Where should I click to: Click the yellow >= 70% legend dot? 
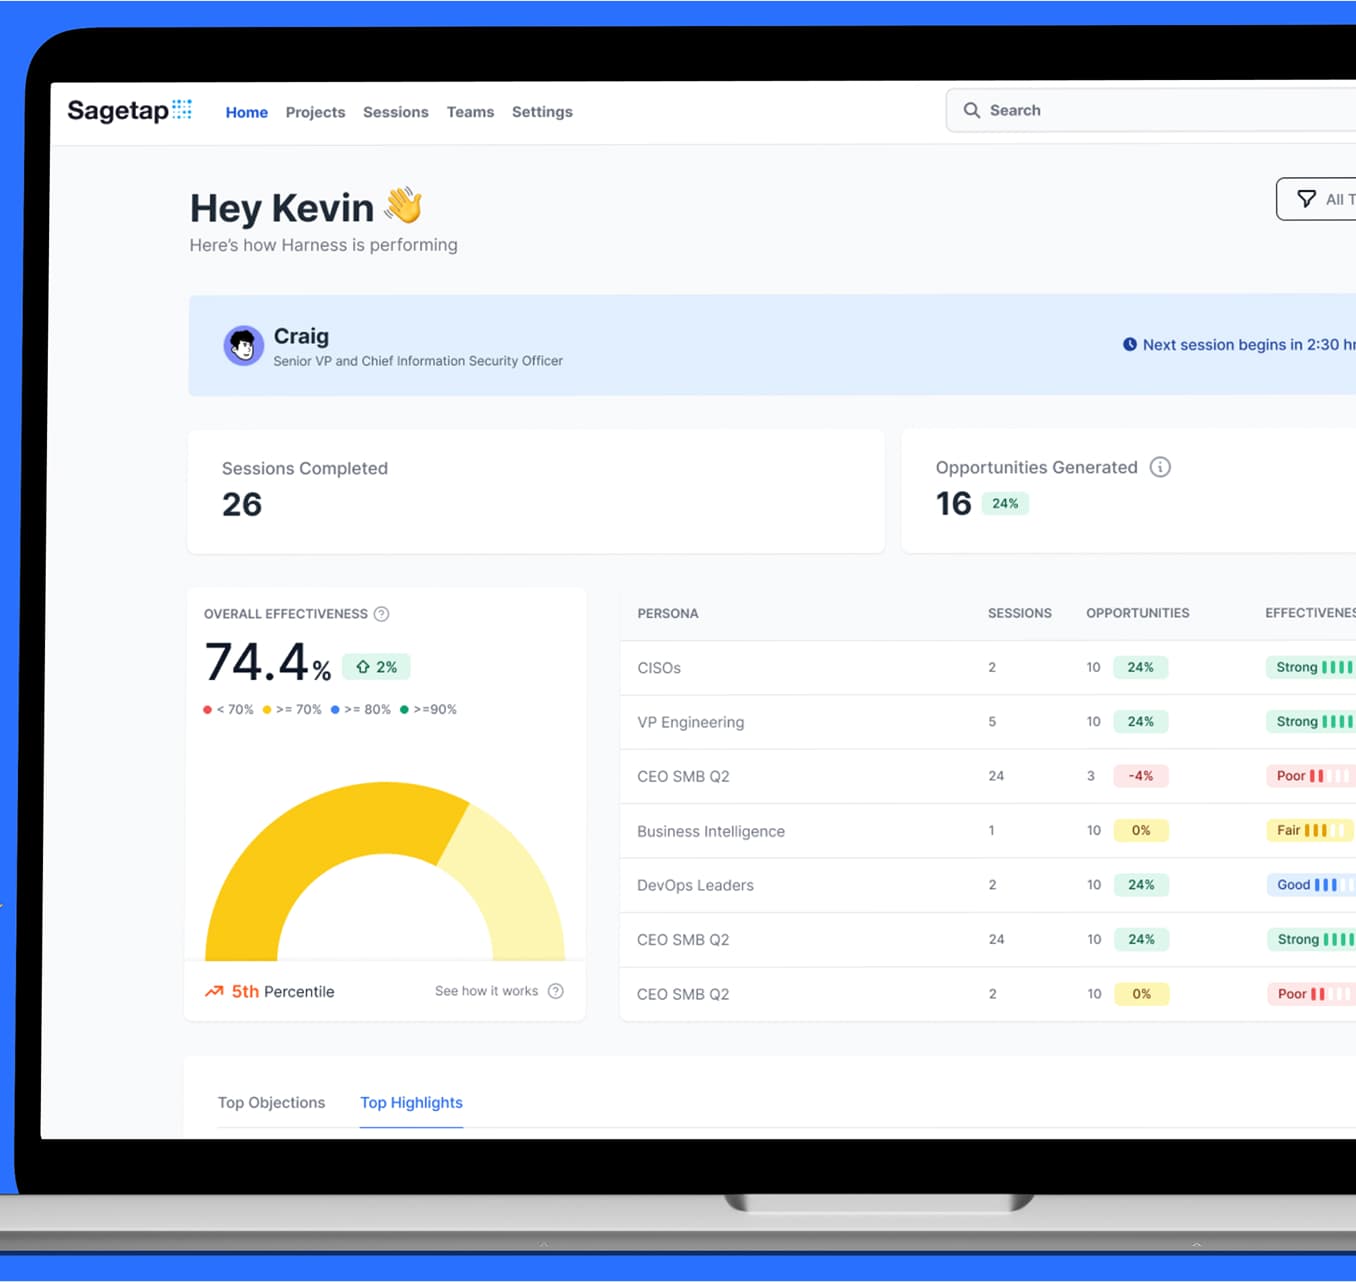click(x=267, y=710)
